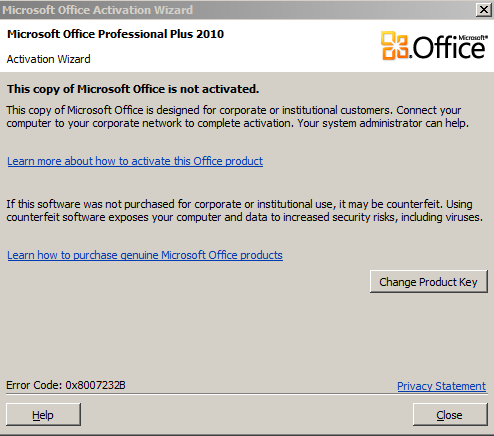Screen dimensions: 494x436
Task: Click the Microsoft Office Professional Plus 2010 heading
Action: 115,34
